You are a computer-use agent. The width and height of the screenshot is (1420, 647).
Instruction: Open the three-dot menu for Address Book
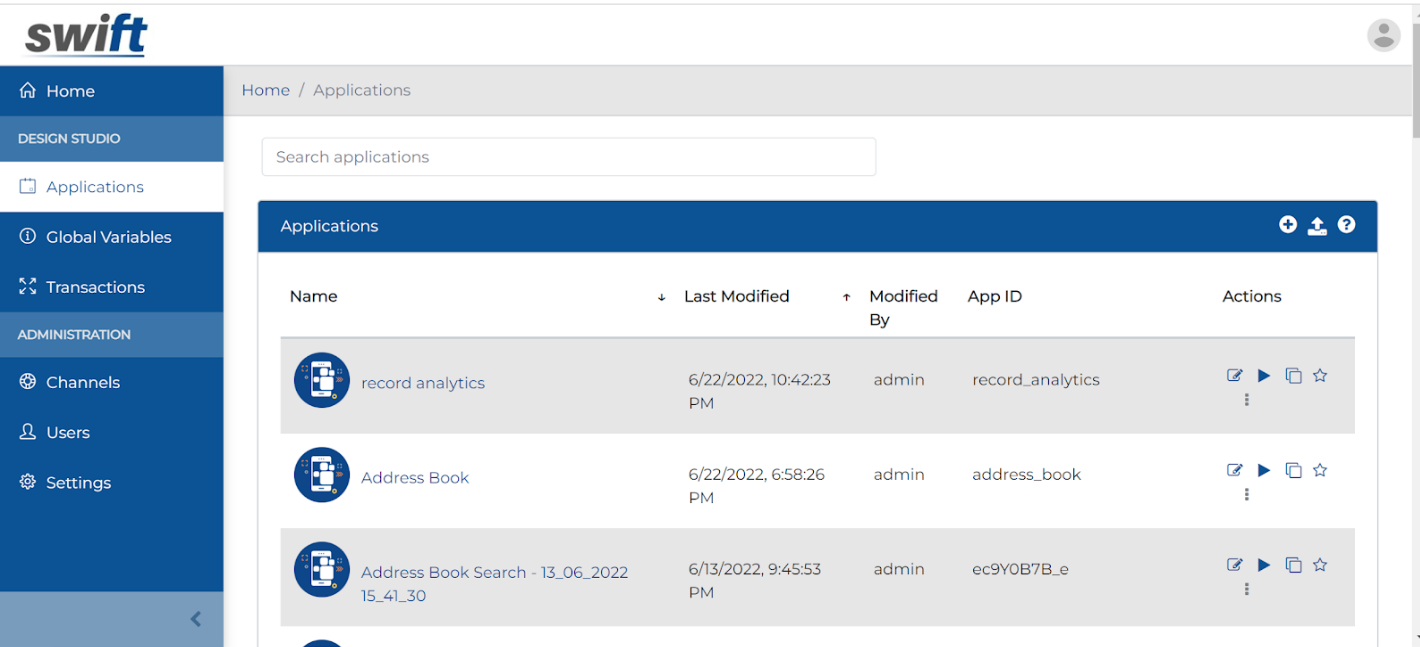[1246, 494]
